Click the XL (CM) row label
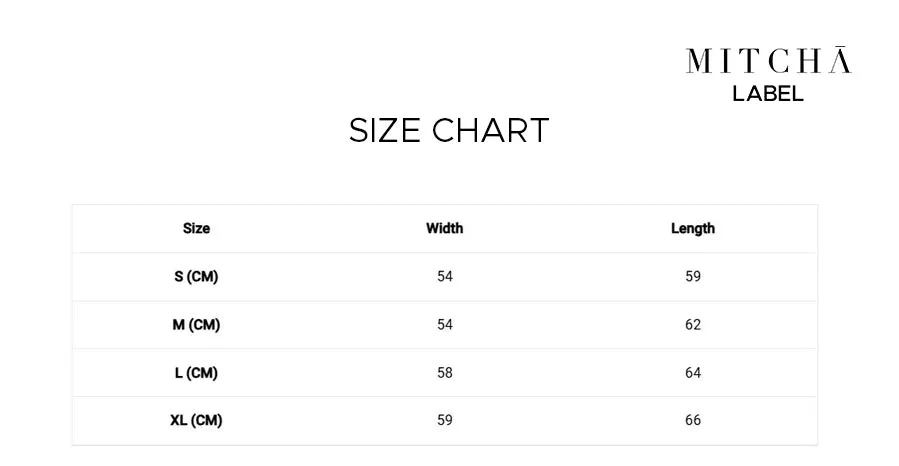Screen dimensions: 899x466 (x=196, y=420)
